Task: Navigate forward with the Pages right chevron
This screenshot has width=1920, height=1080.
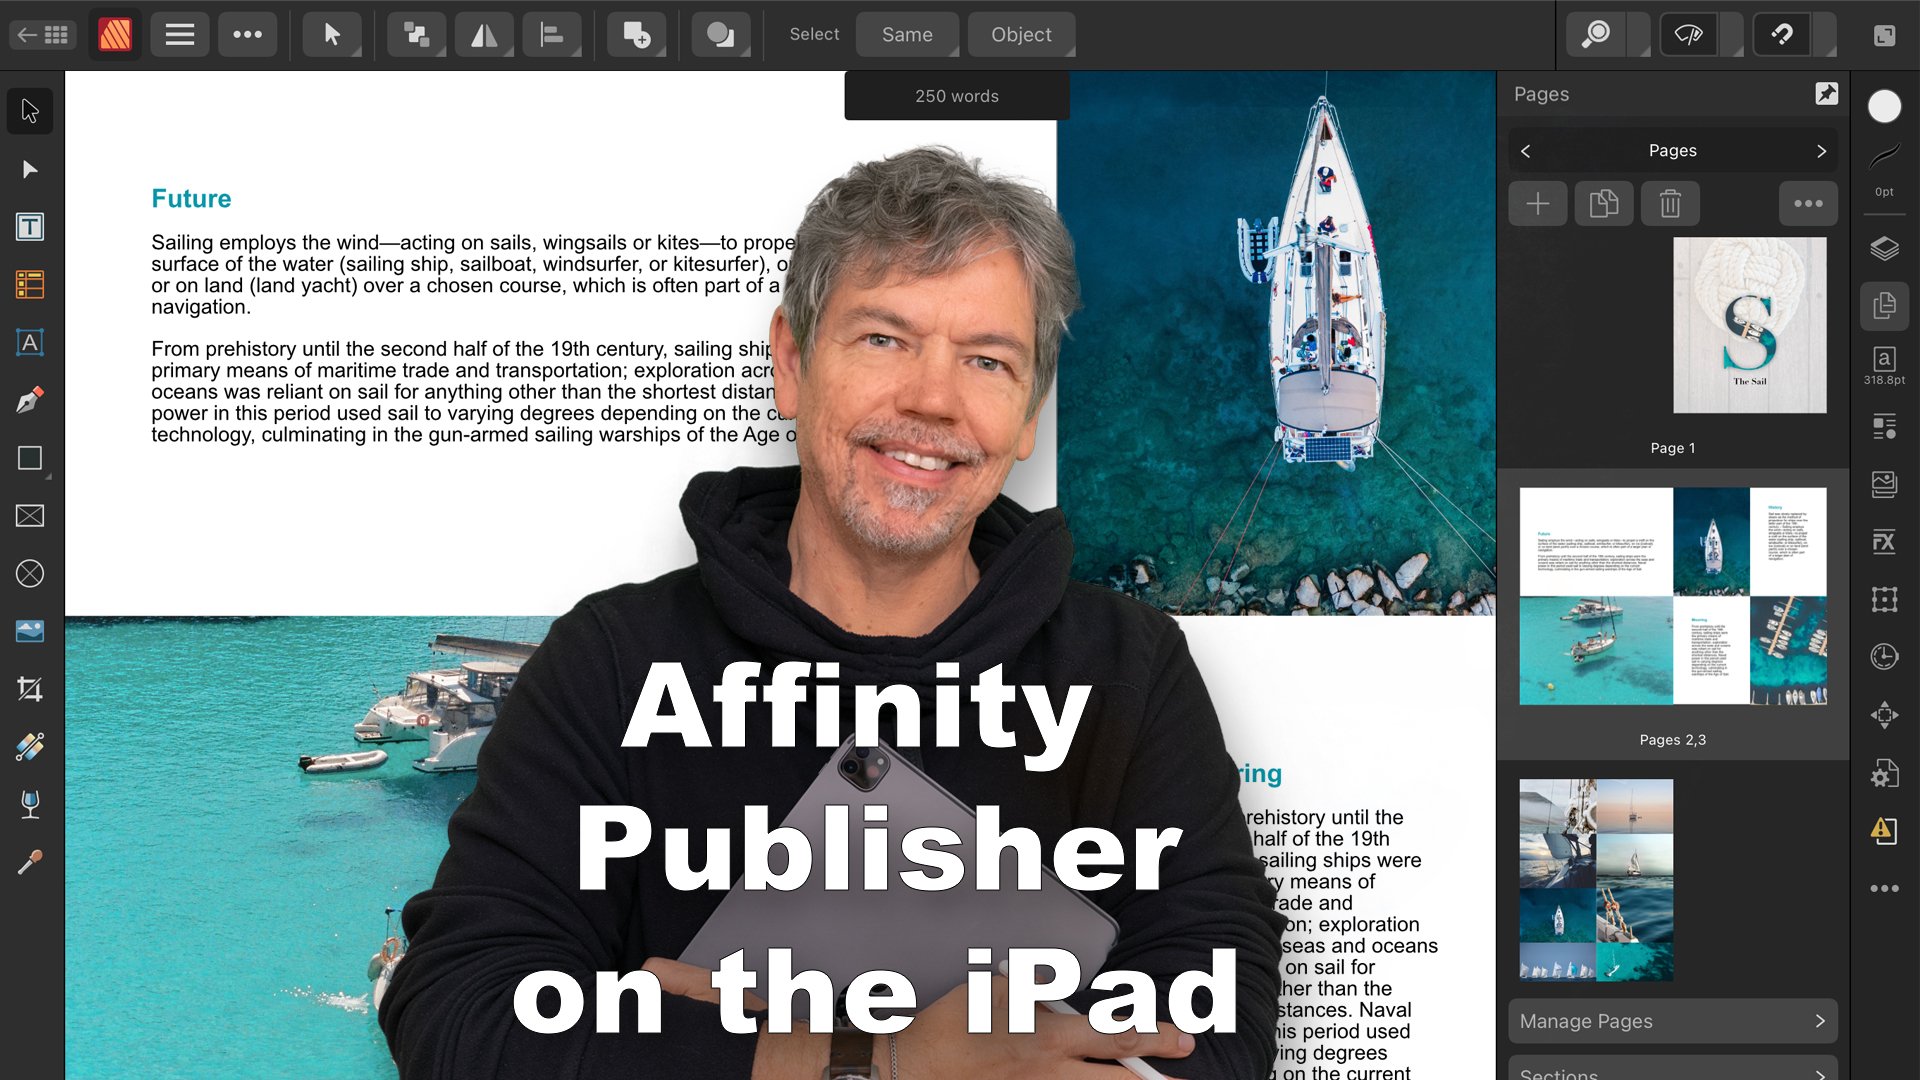Action: tap(1820, 150)
